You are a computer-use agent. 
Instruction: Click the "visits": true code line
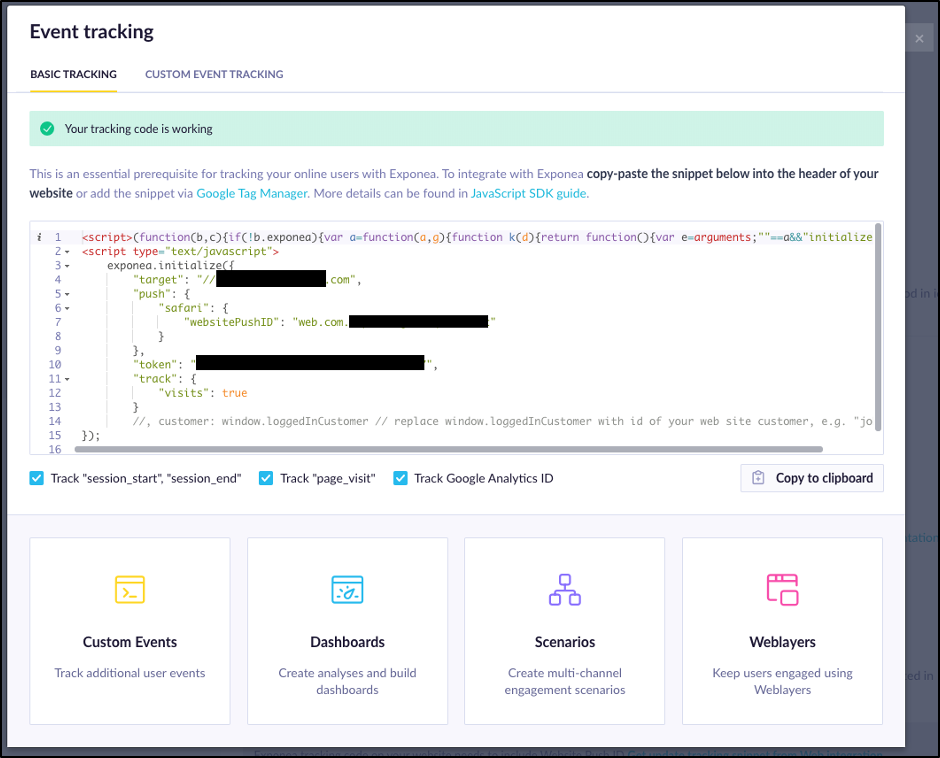coord(203,393)
